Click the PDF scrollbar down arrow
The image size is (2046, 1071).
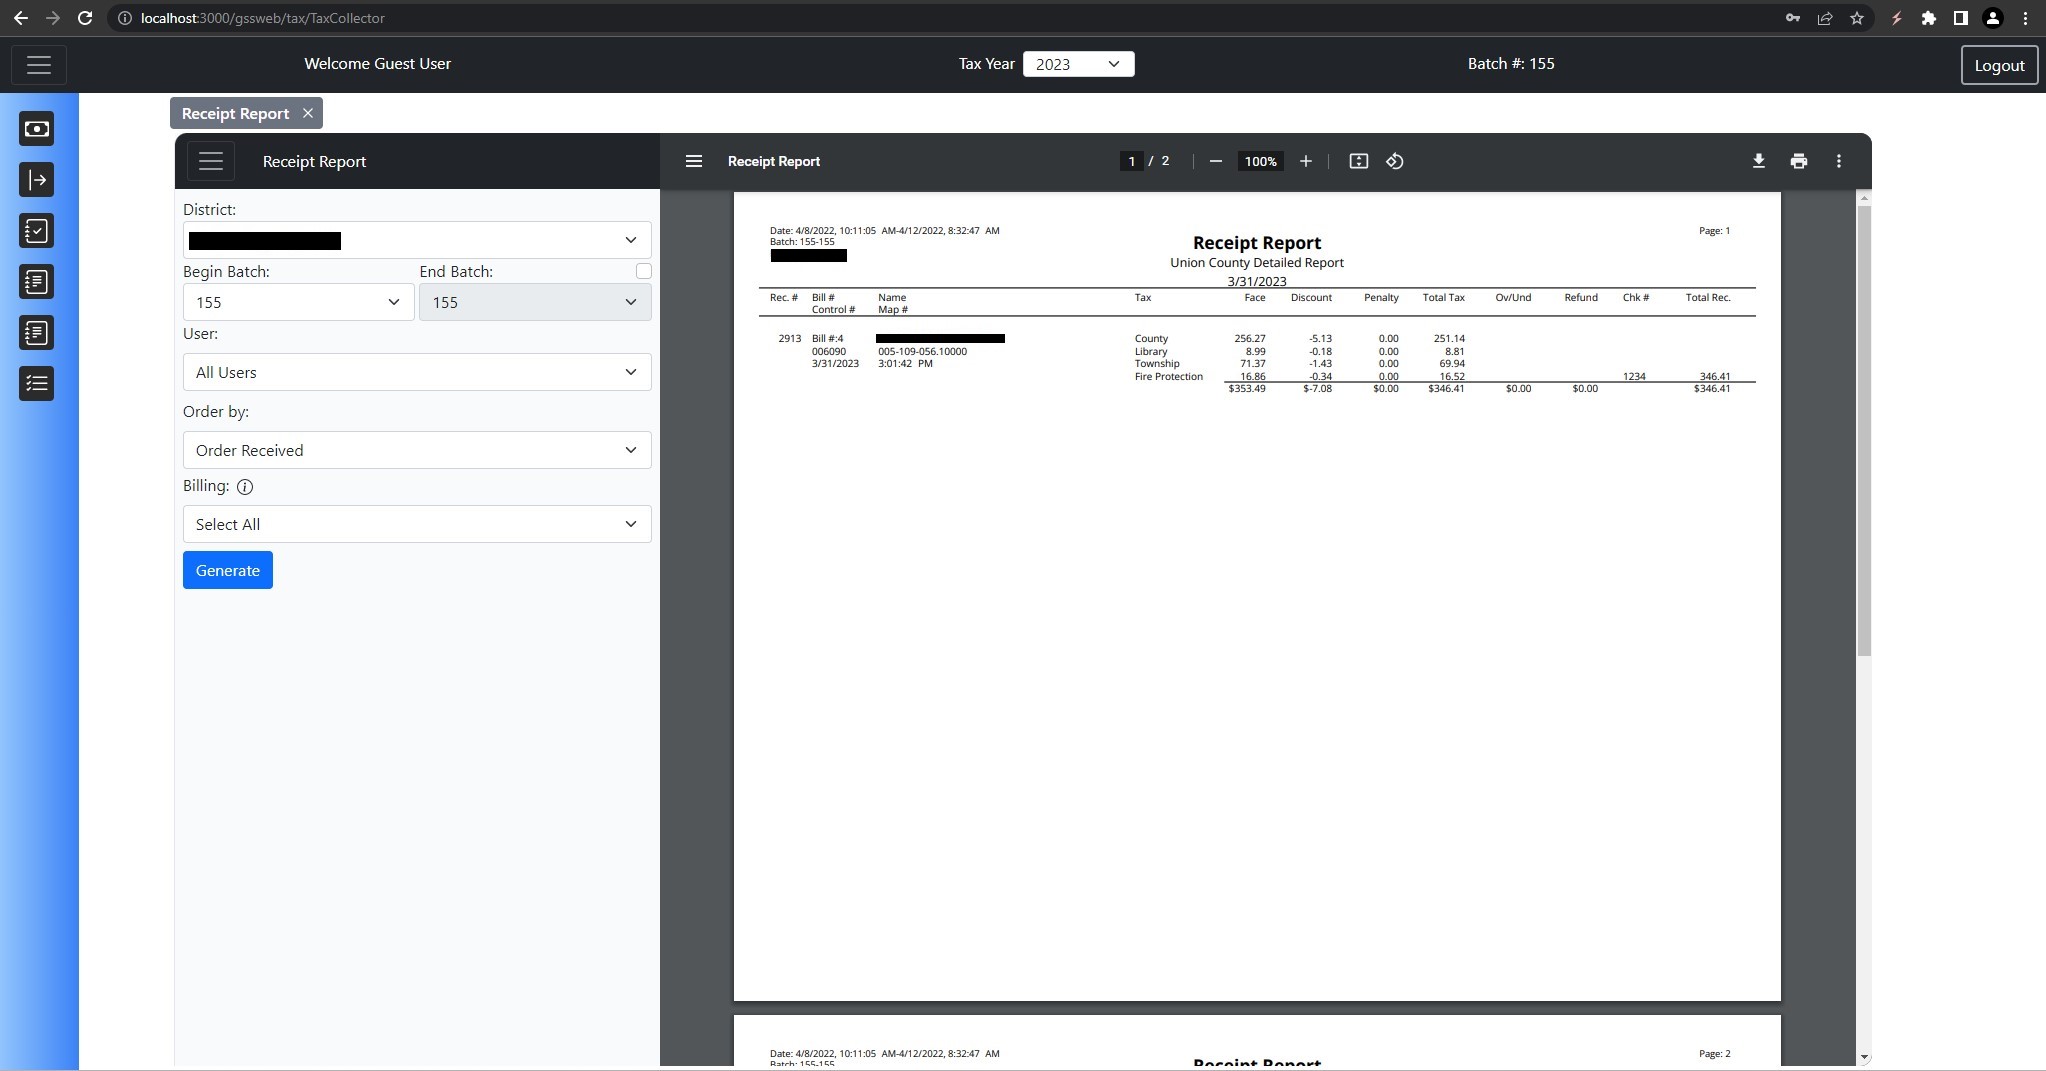(x=1864, y=1057)
